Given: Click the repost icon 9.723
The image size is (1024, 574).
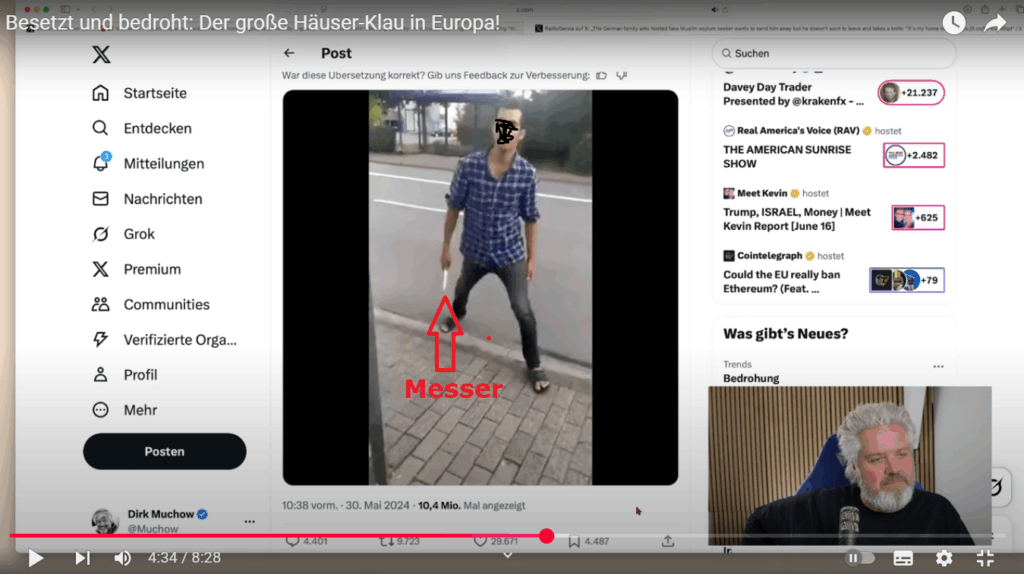Looking at the screenshot, I should (387, 541).
